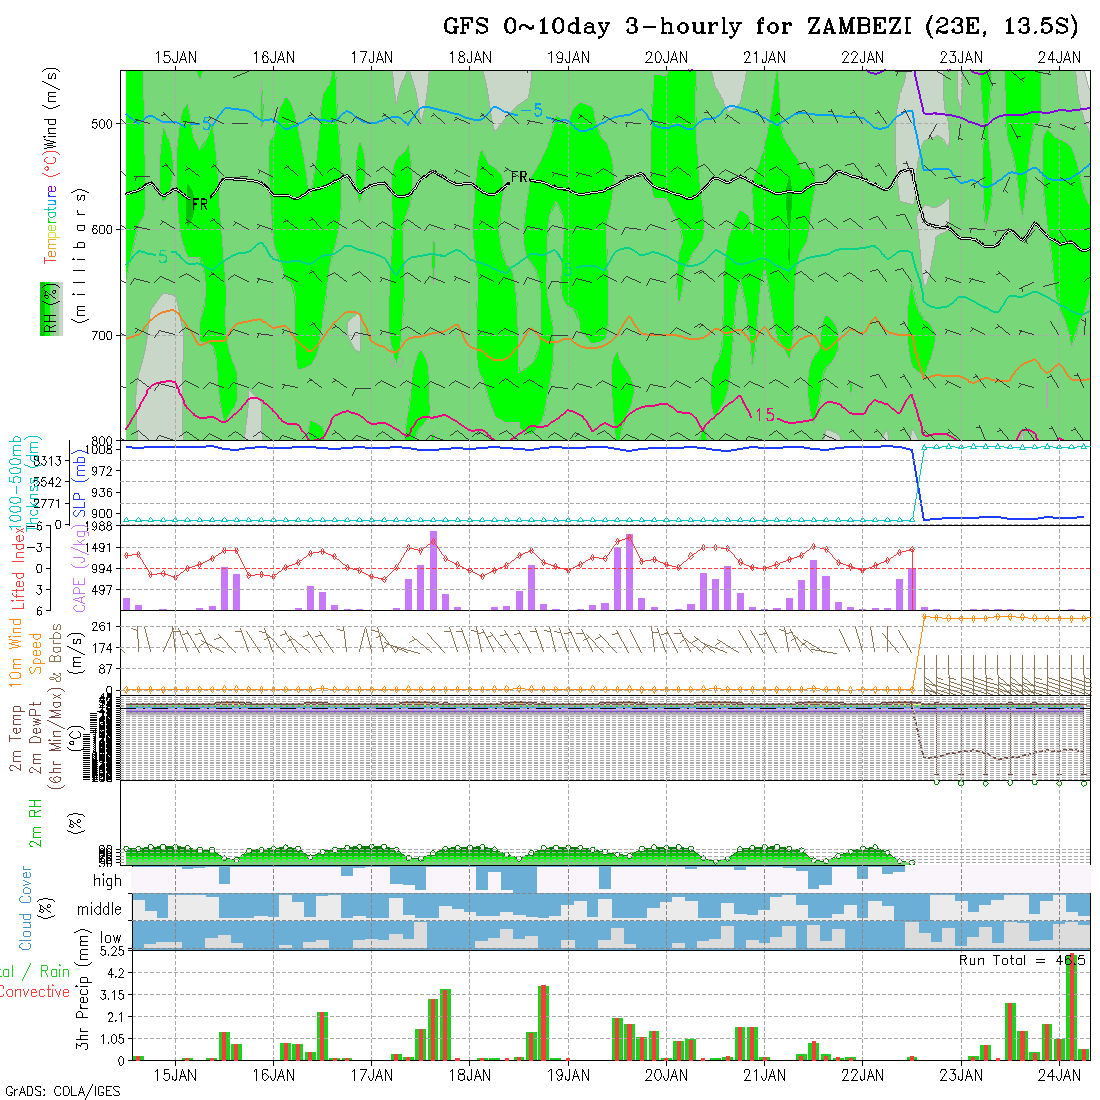Screen dimensions: 1100x1100
Task: Click the pink 15 isotherm contour label
Action: 764,414
